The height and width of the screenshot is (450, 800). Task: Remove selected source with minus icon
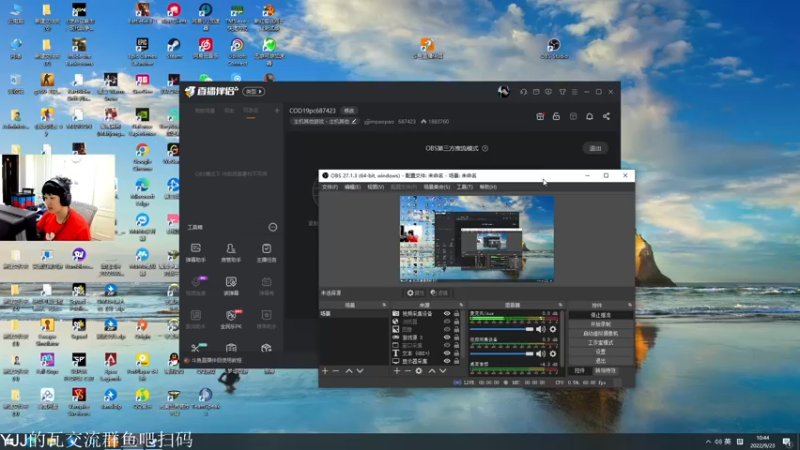tap(408, 371)
